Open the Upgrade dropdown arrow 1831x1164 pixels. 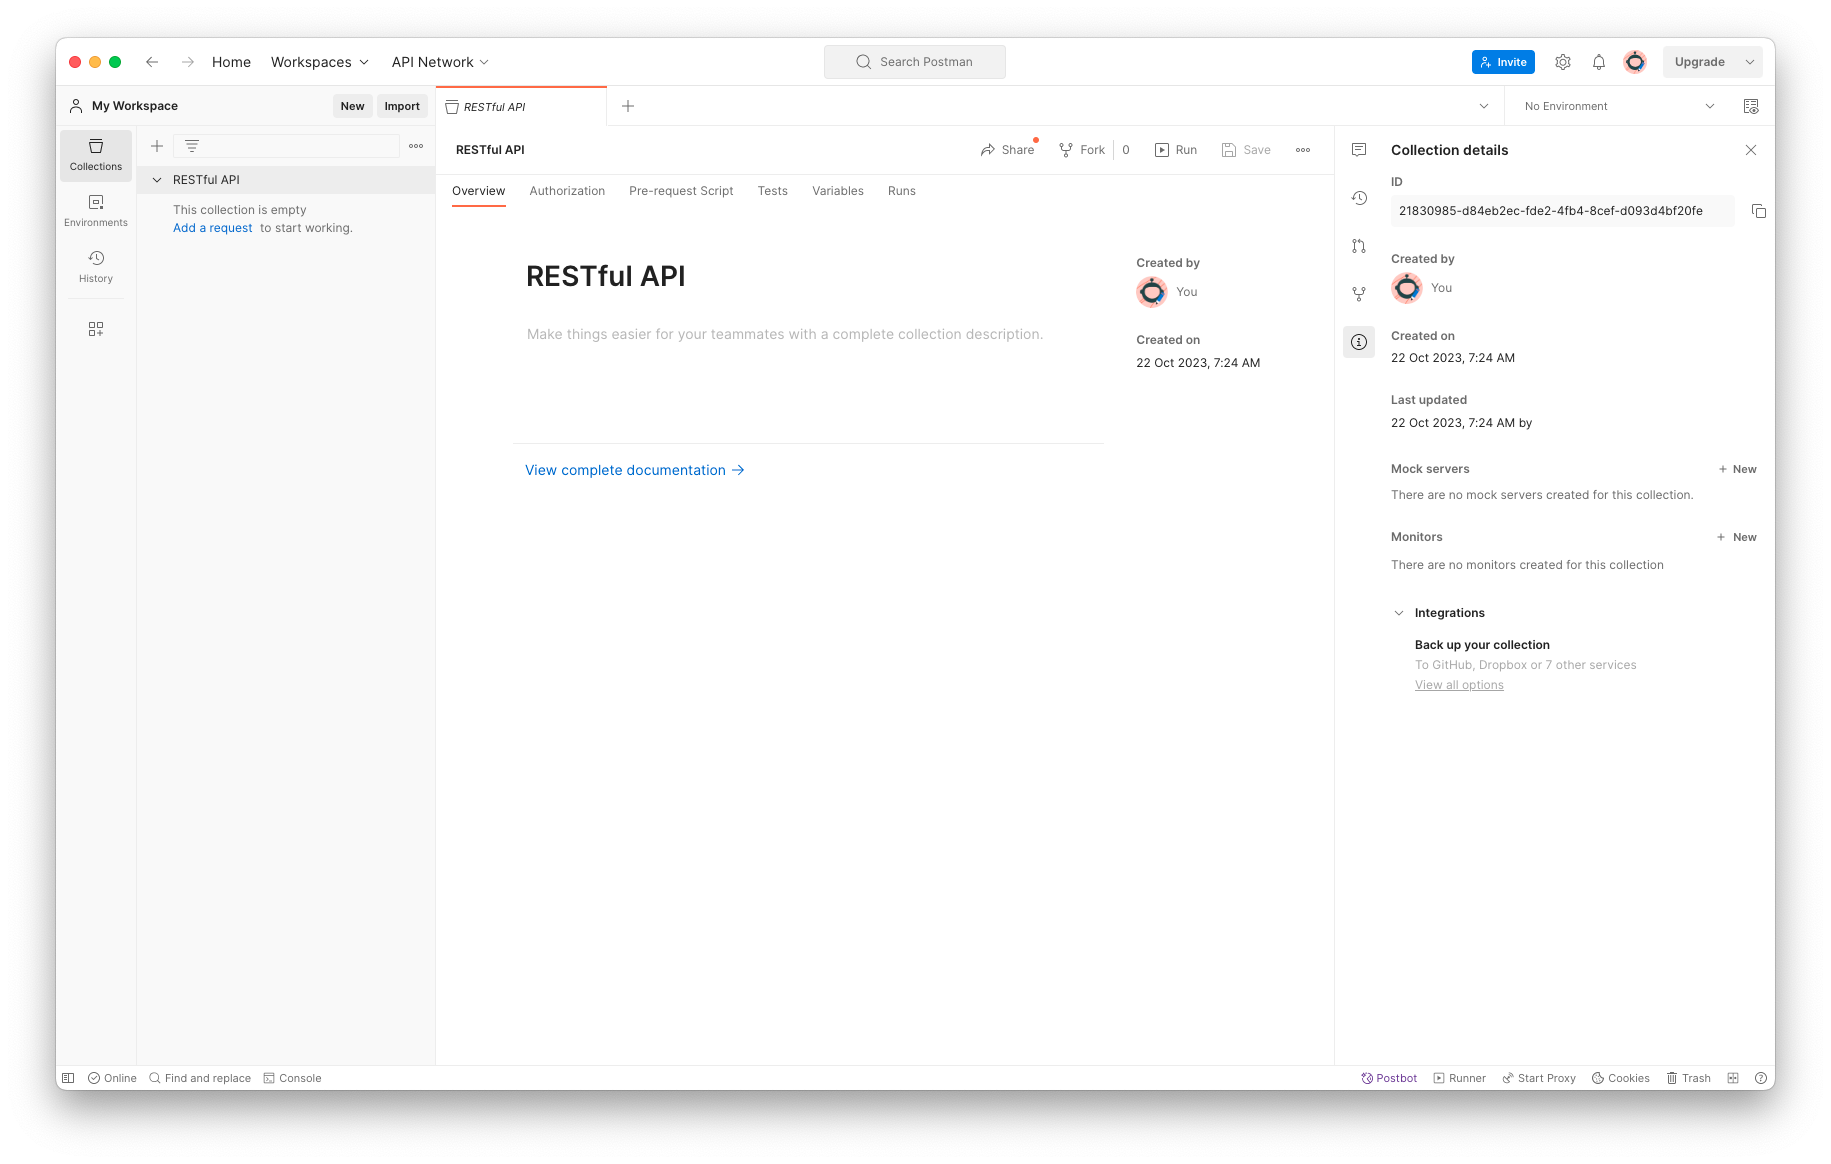[x=1750, y=62]
